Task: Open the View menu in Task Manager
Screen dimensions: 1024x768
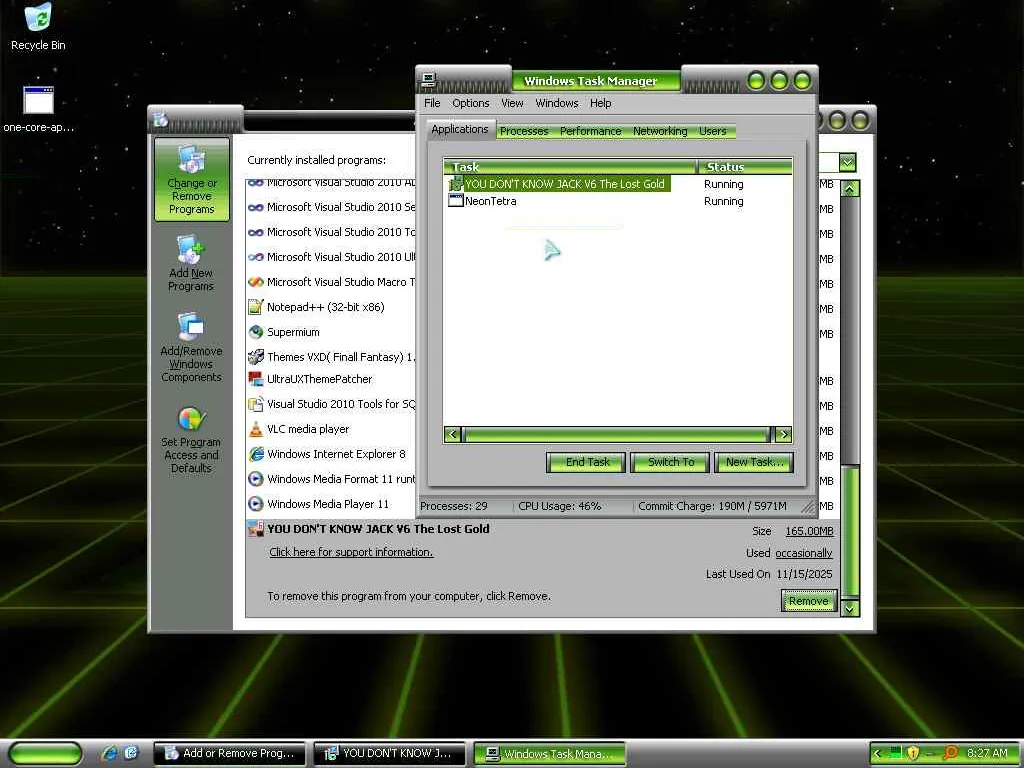Action: [x=512, y=103]
